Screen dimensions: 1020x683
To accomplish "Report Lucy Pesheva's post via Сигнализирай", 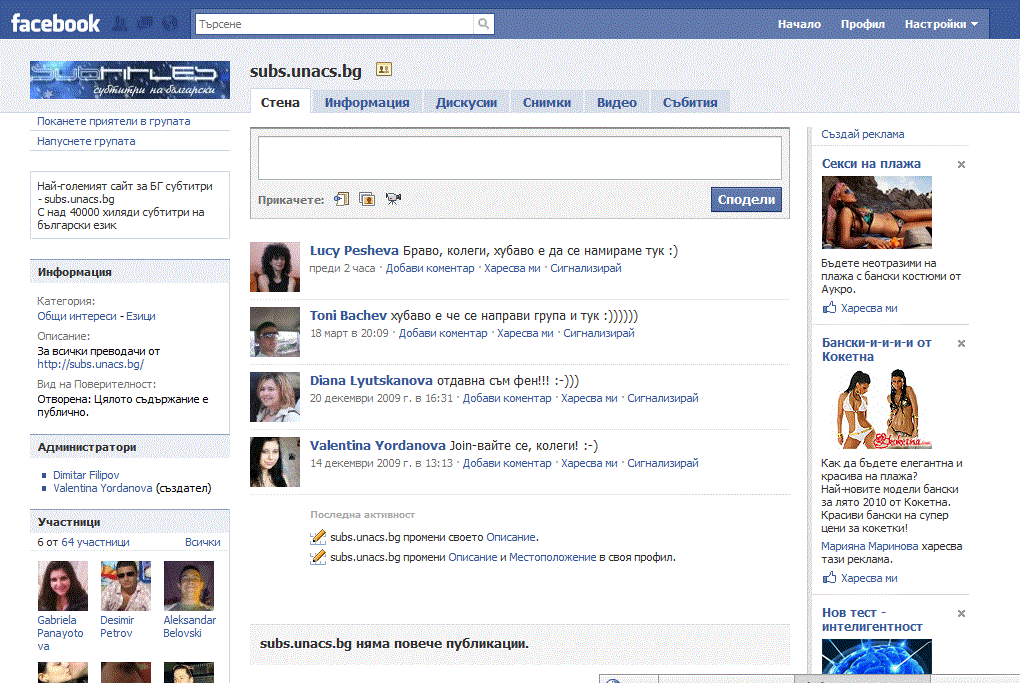I will pos(585,268).
